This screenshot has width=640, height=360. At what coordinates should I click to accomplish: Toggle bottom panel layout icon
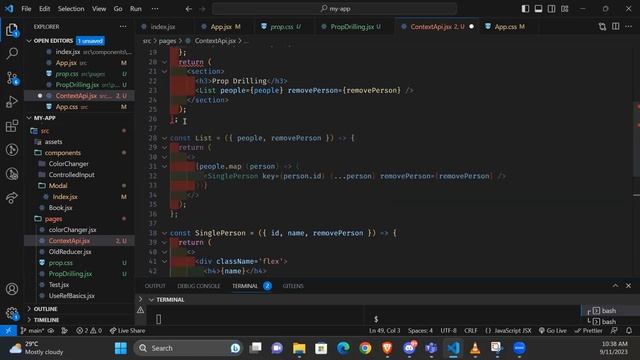pyautogui.click(x=538, y=9)
